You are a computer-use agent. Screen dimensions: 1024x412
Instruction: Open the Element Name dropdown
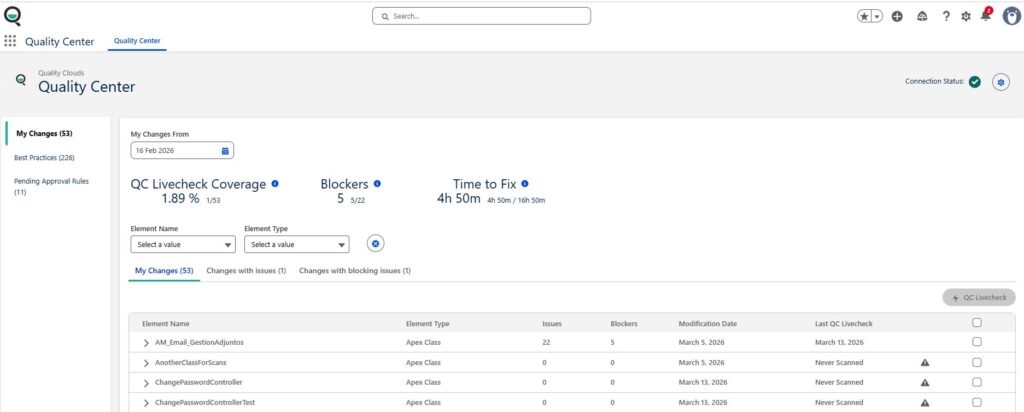(x=183, y=244)
